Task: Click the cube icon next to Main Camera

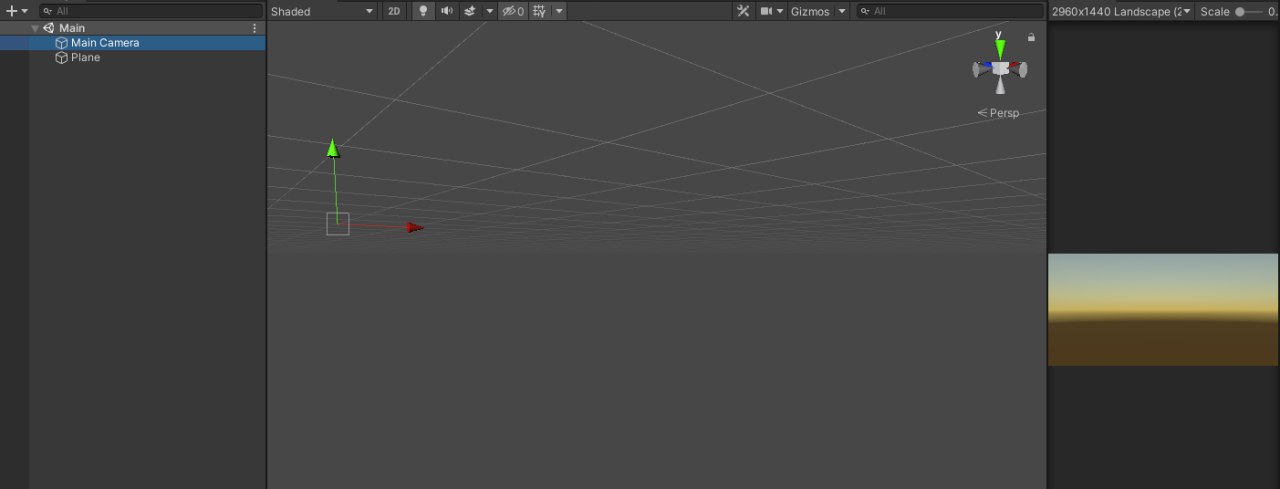Action: [x=62, y=43]
